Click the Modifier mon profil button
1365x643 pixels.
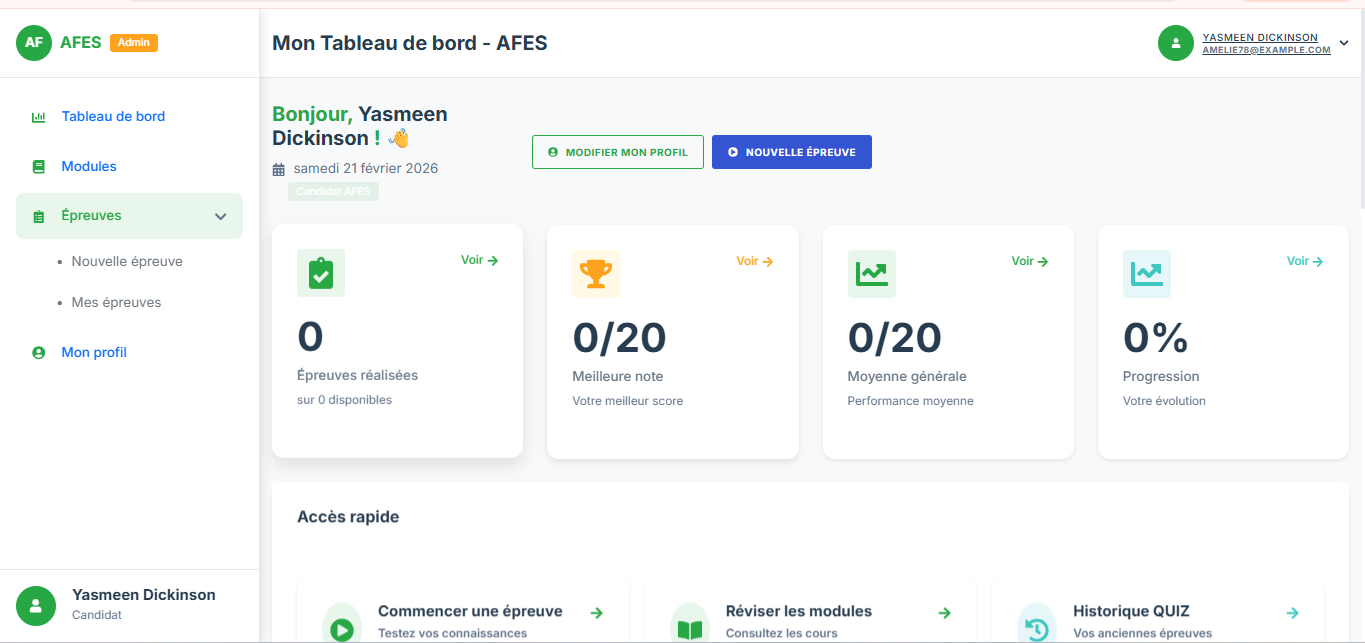(x=617, y=152)
